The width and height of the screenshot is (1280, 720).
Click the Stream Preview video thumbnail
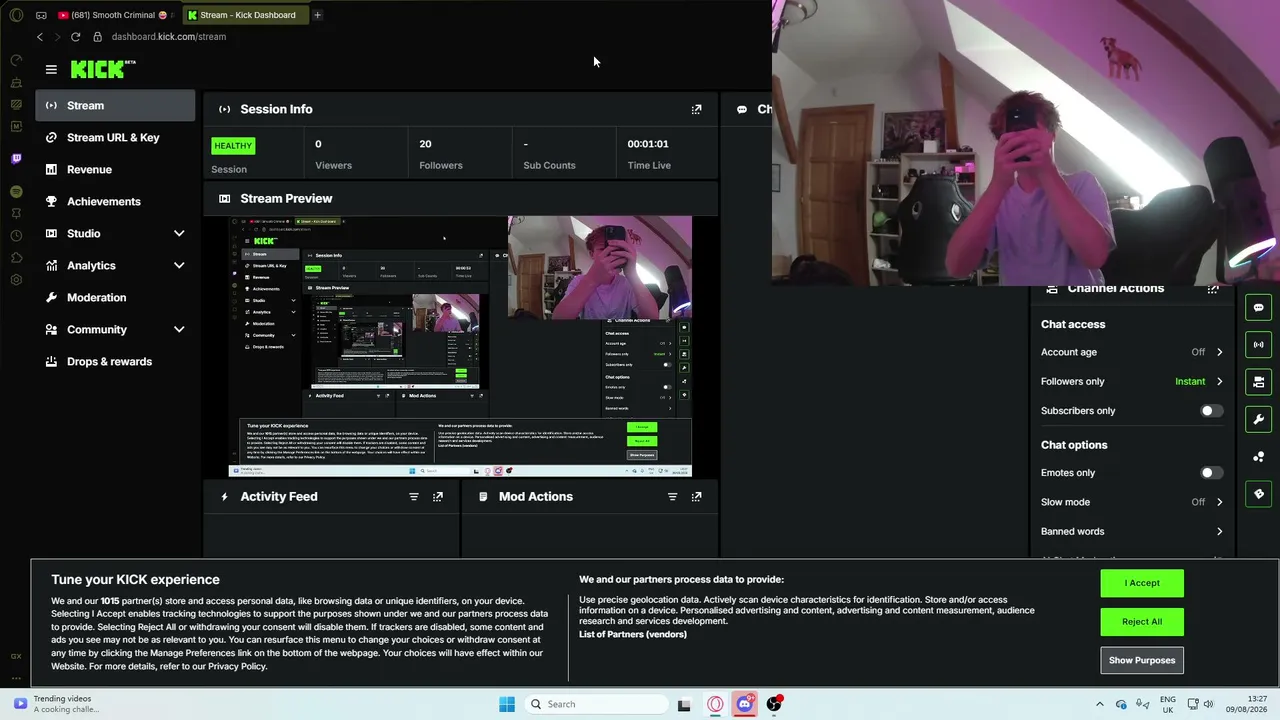pos(460,347)
